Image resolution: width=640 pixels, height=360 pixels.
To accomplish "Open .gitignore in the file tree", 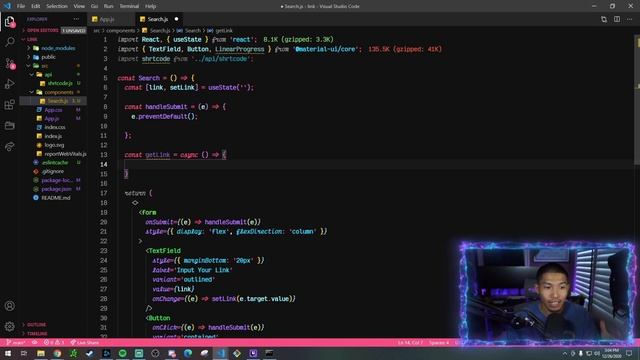I will pyautogui.click(x=52, y=171).
